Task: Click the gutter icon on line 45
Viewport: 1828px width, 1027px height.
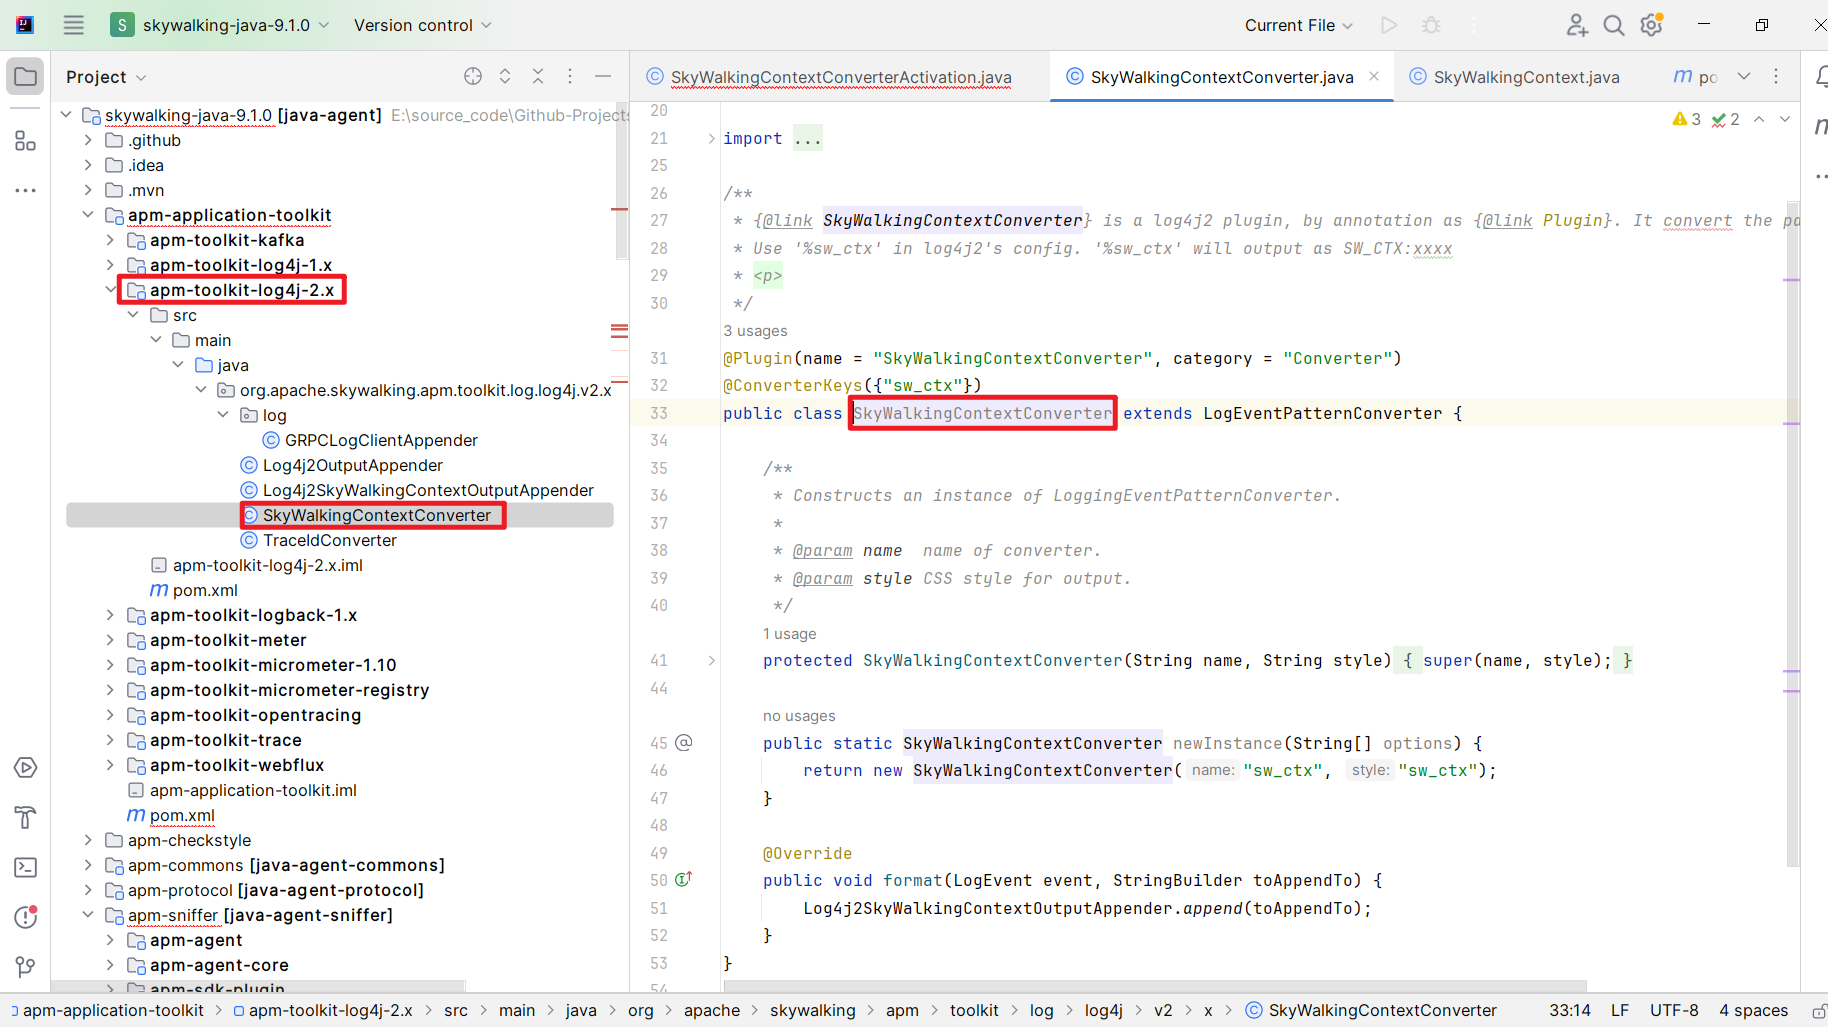Action: [x=684, y=742]
